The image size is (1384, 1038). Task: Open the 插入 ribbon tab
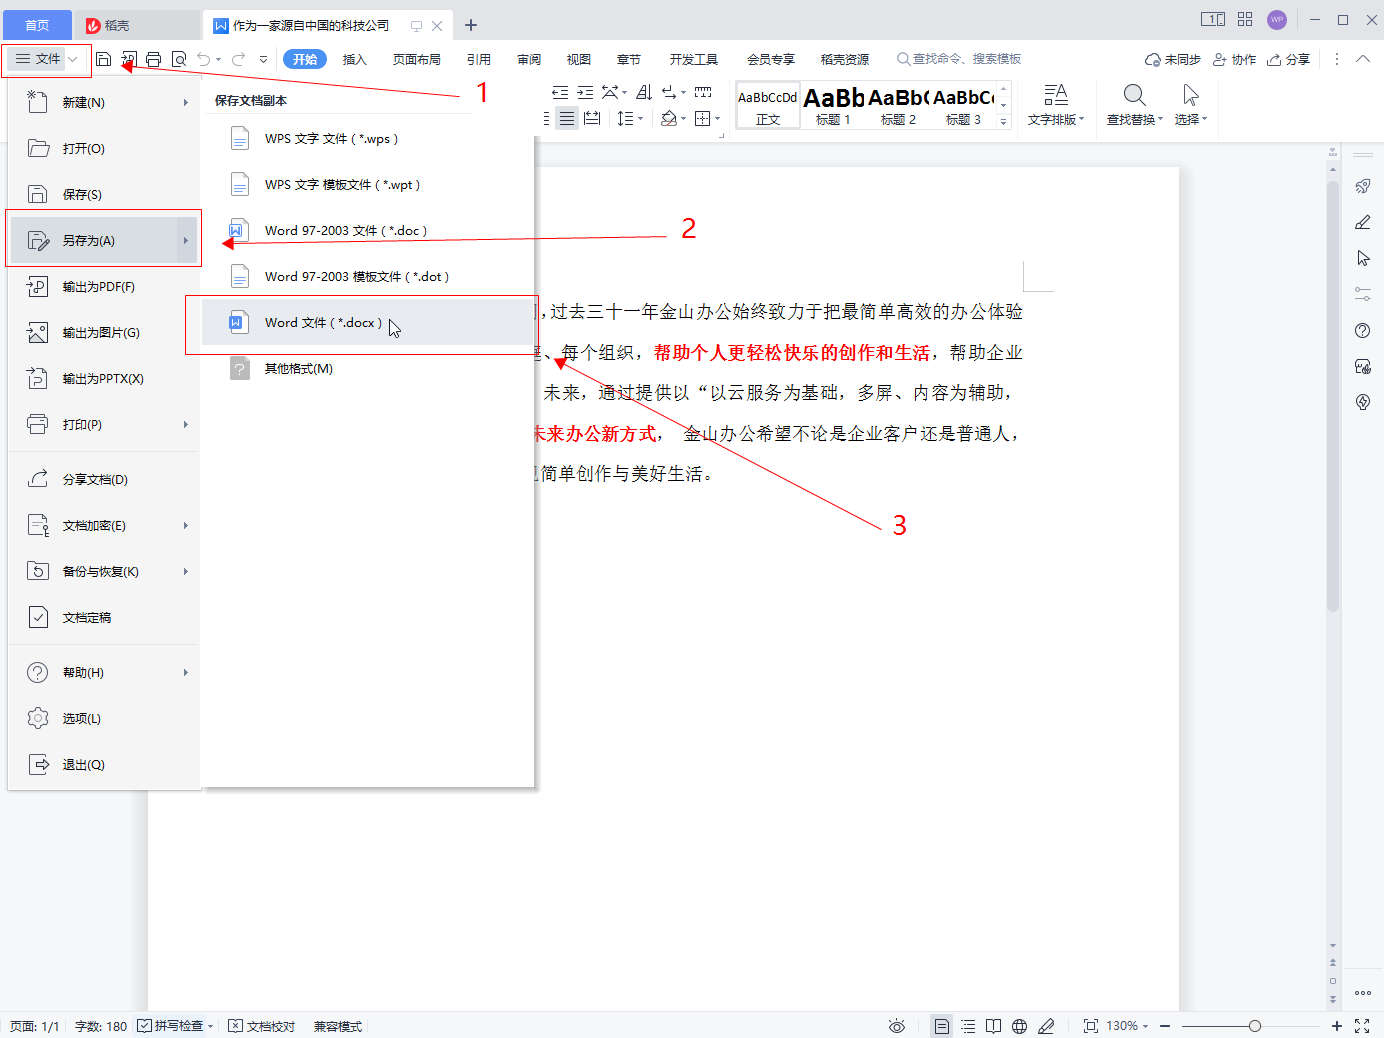click(355, 59)
